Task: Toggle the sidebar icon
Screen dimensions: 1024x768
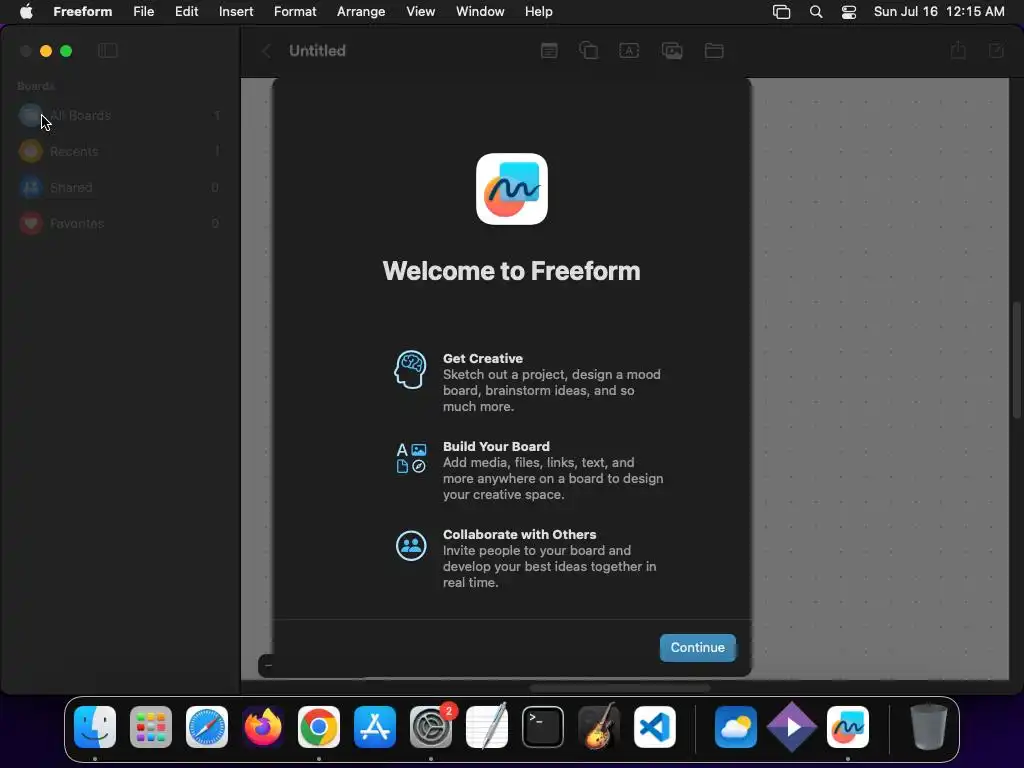Action: point(108,51)
